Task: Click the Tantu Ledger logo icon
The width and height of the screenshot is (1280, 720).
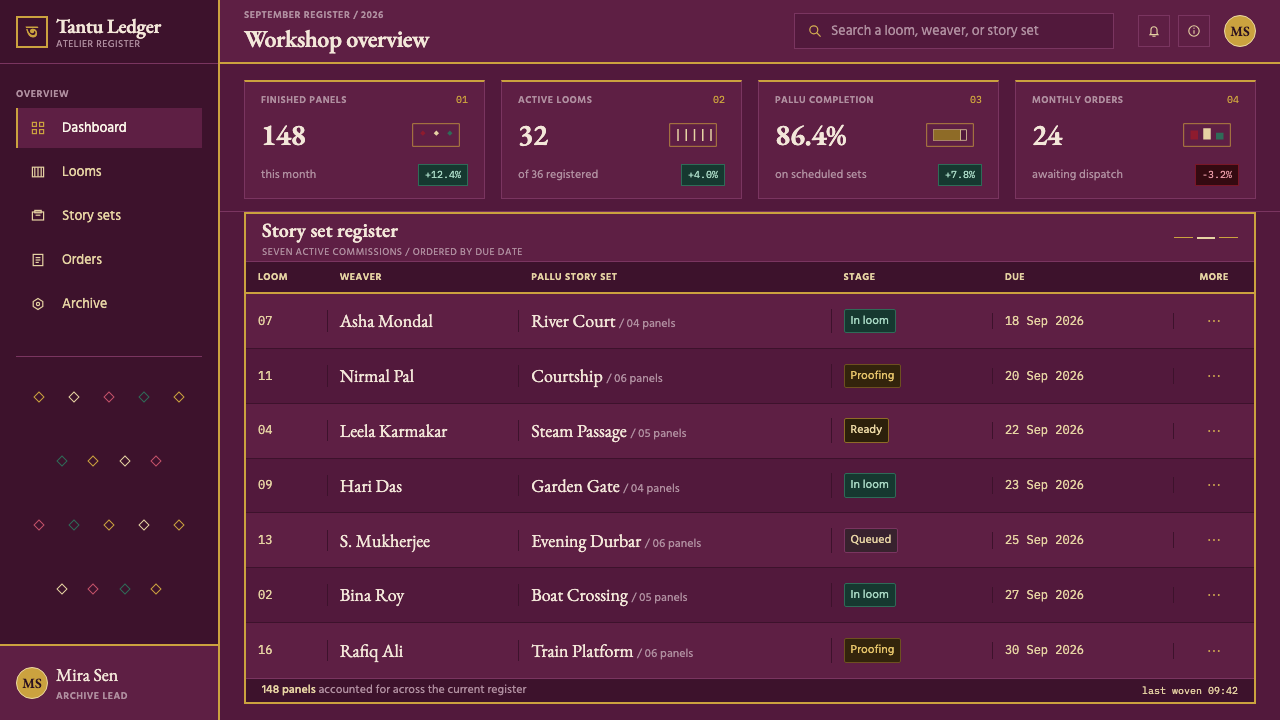Action: click(32, 32)
